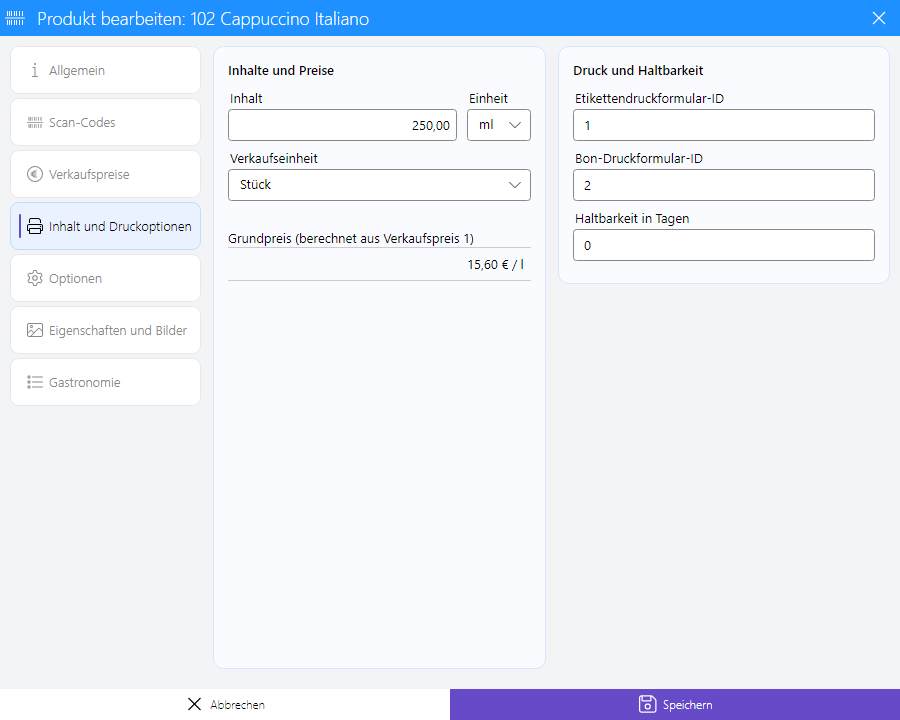Click the list icon beside Gastronomie

[x=35, y=382]
